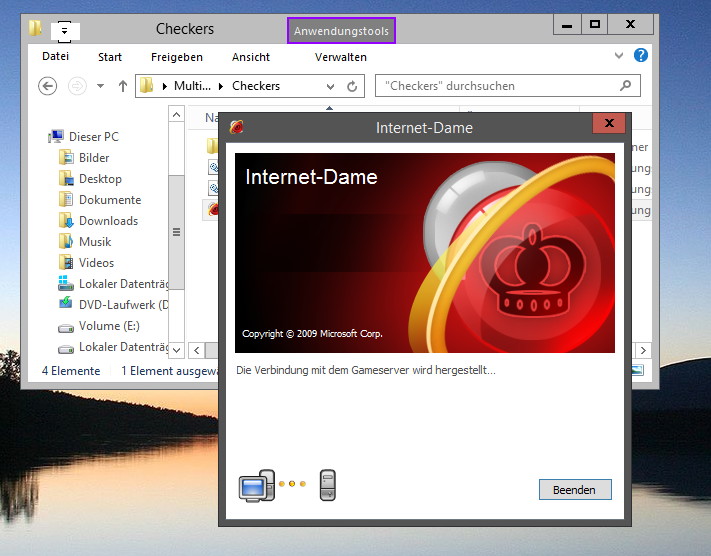Click the connection status message text
Image resolution: width=711 pixels, height=556 pixels.
tap(365, 370)
